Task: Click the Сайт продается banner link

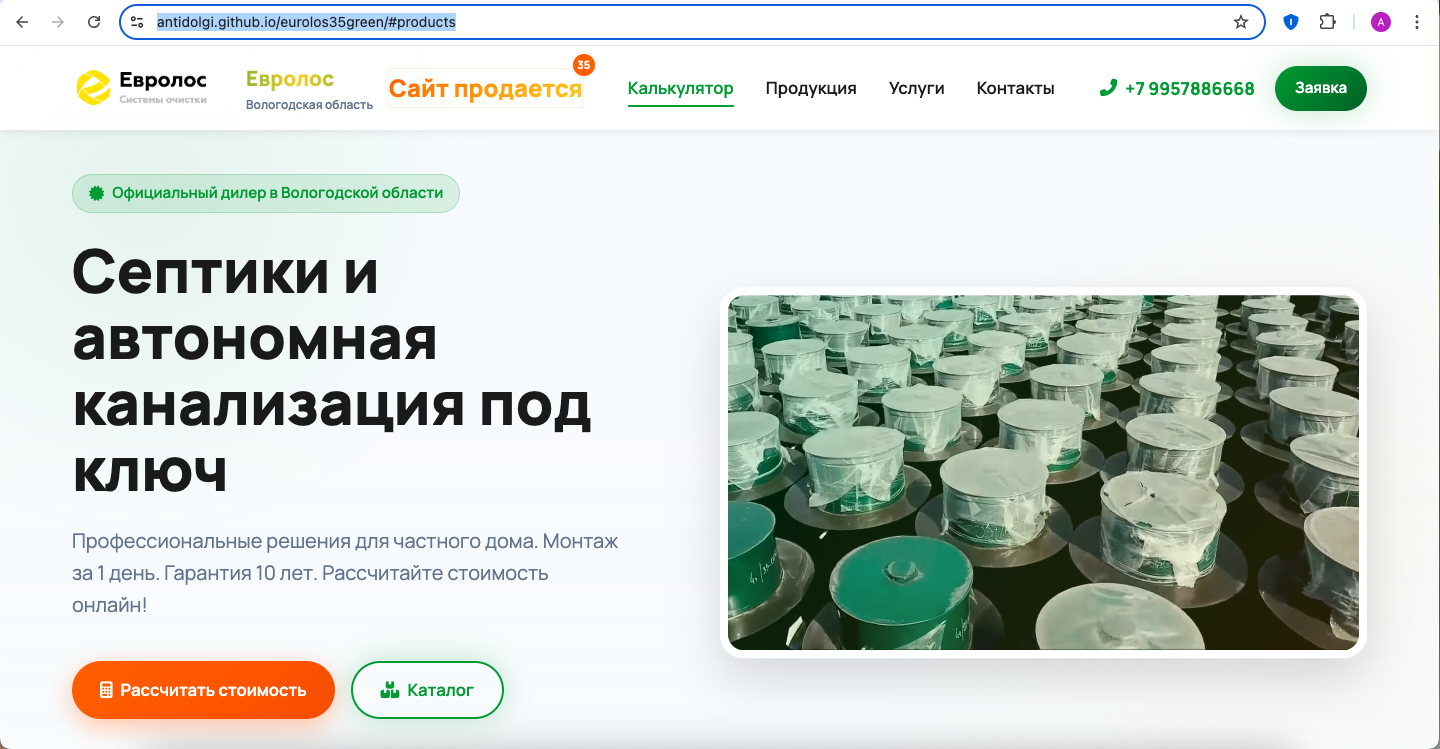Action: [485, 89]
